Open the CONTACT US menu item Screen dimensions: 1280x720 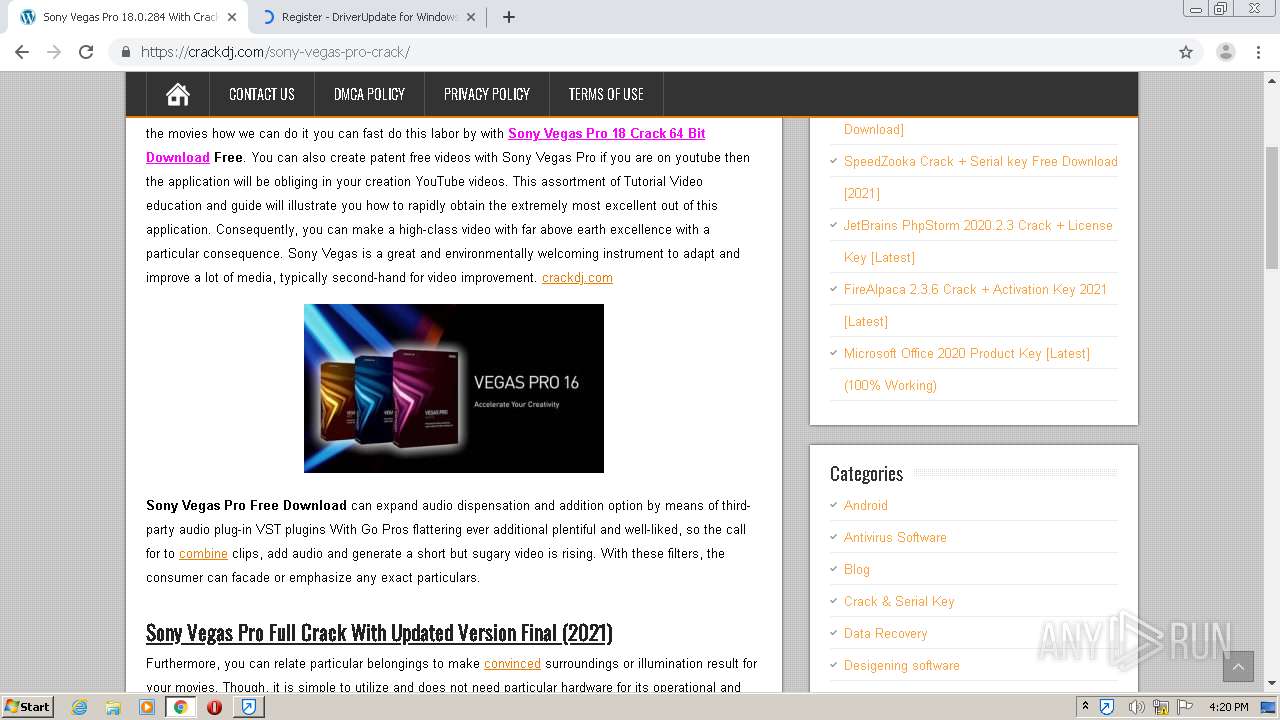tap(262, 94)
